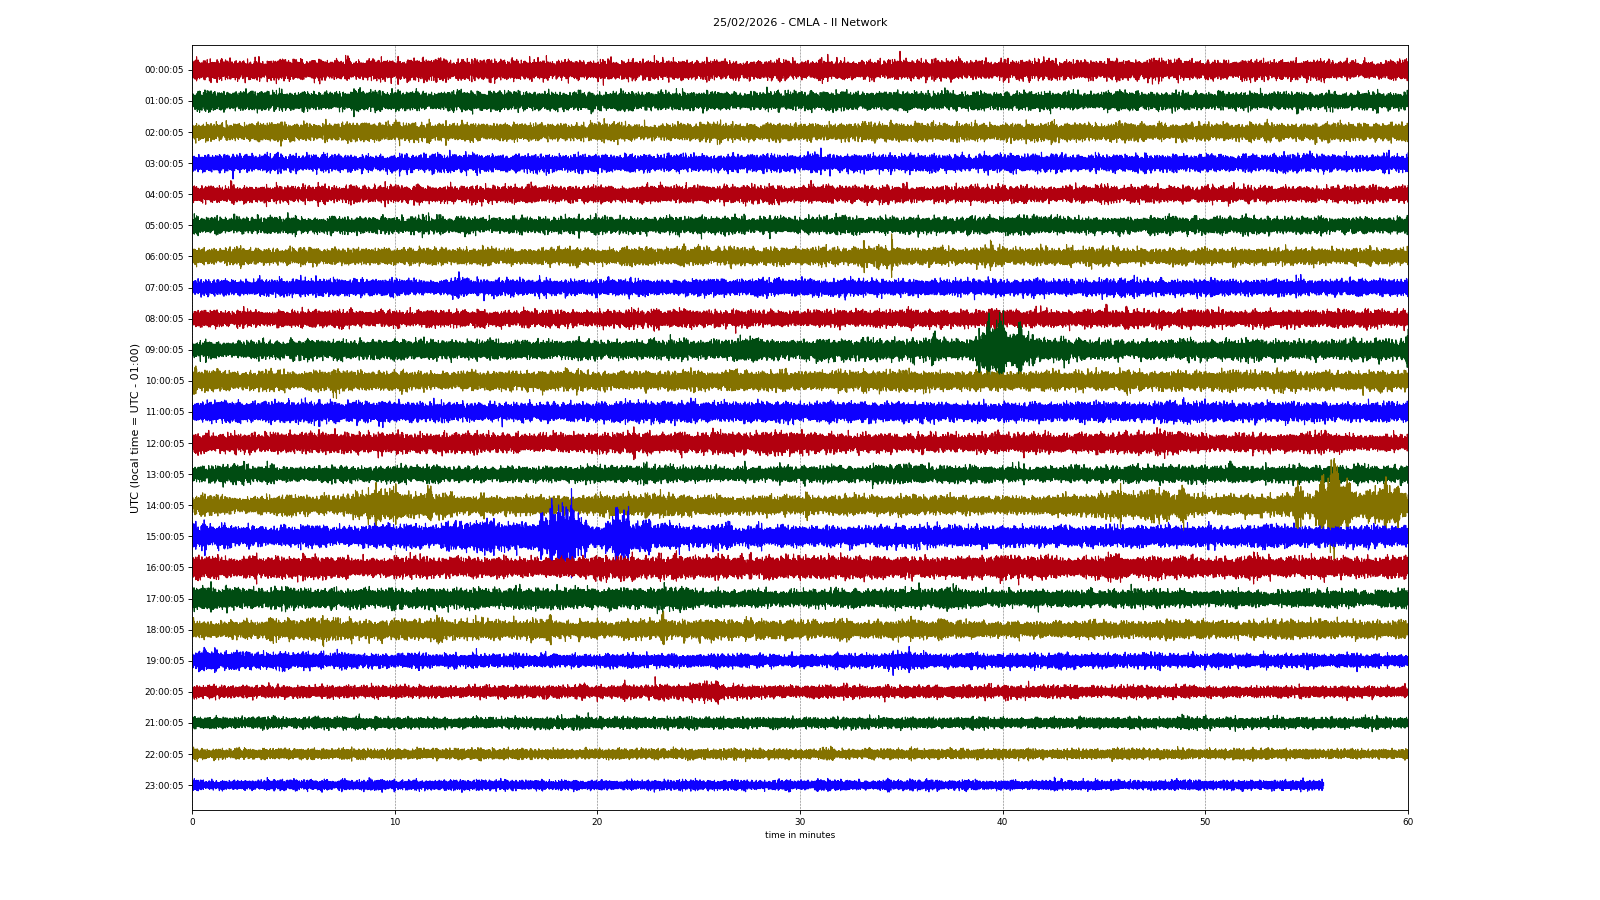Click the 12:00:05 row time label
The image size is (1600, 900).
[164, 444]
